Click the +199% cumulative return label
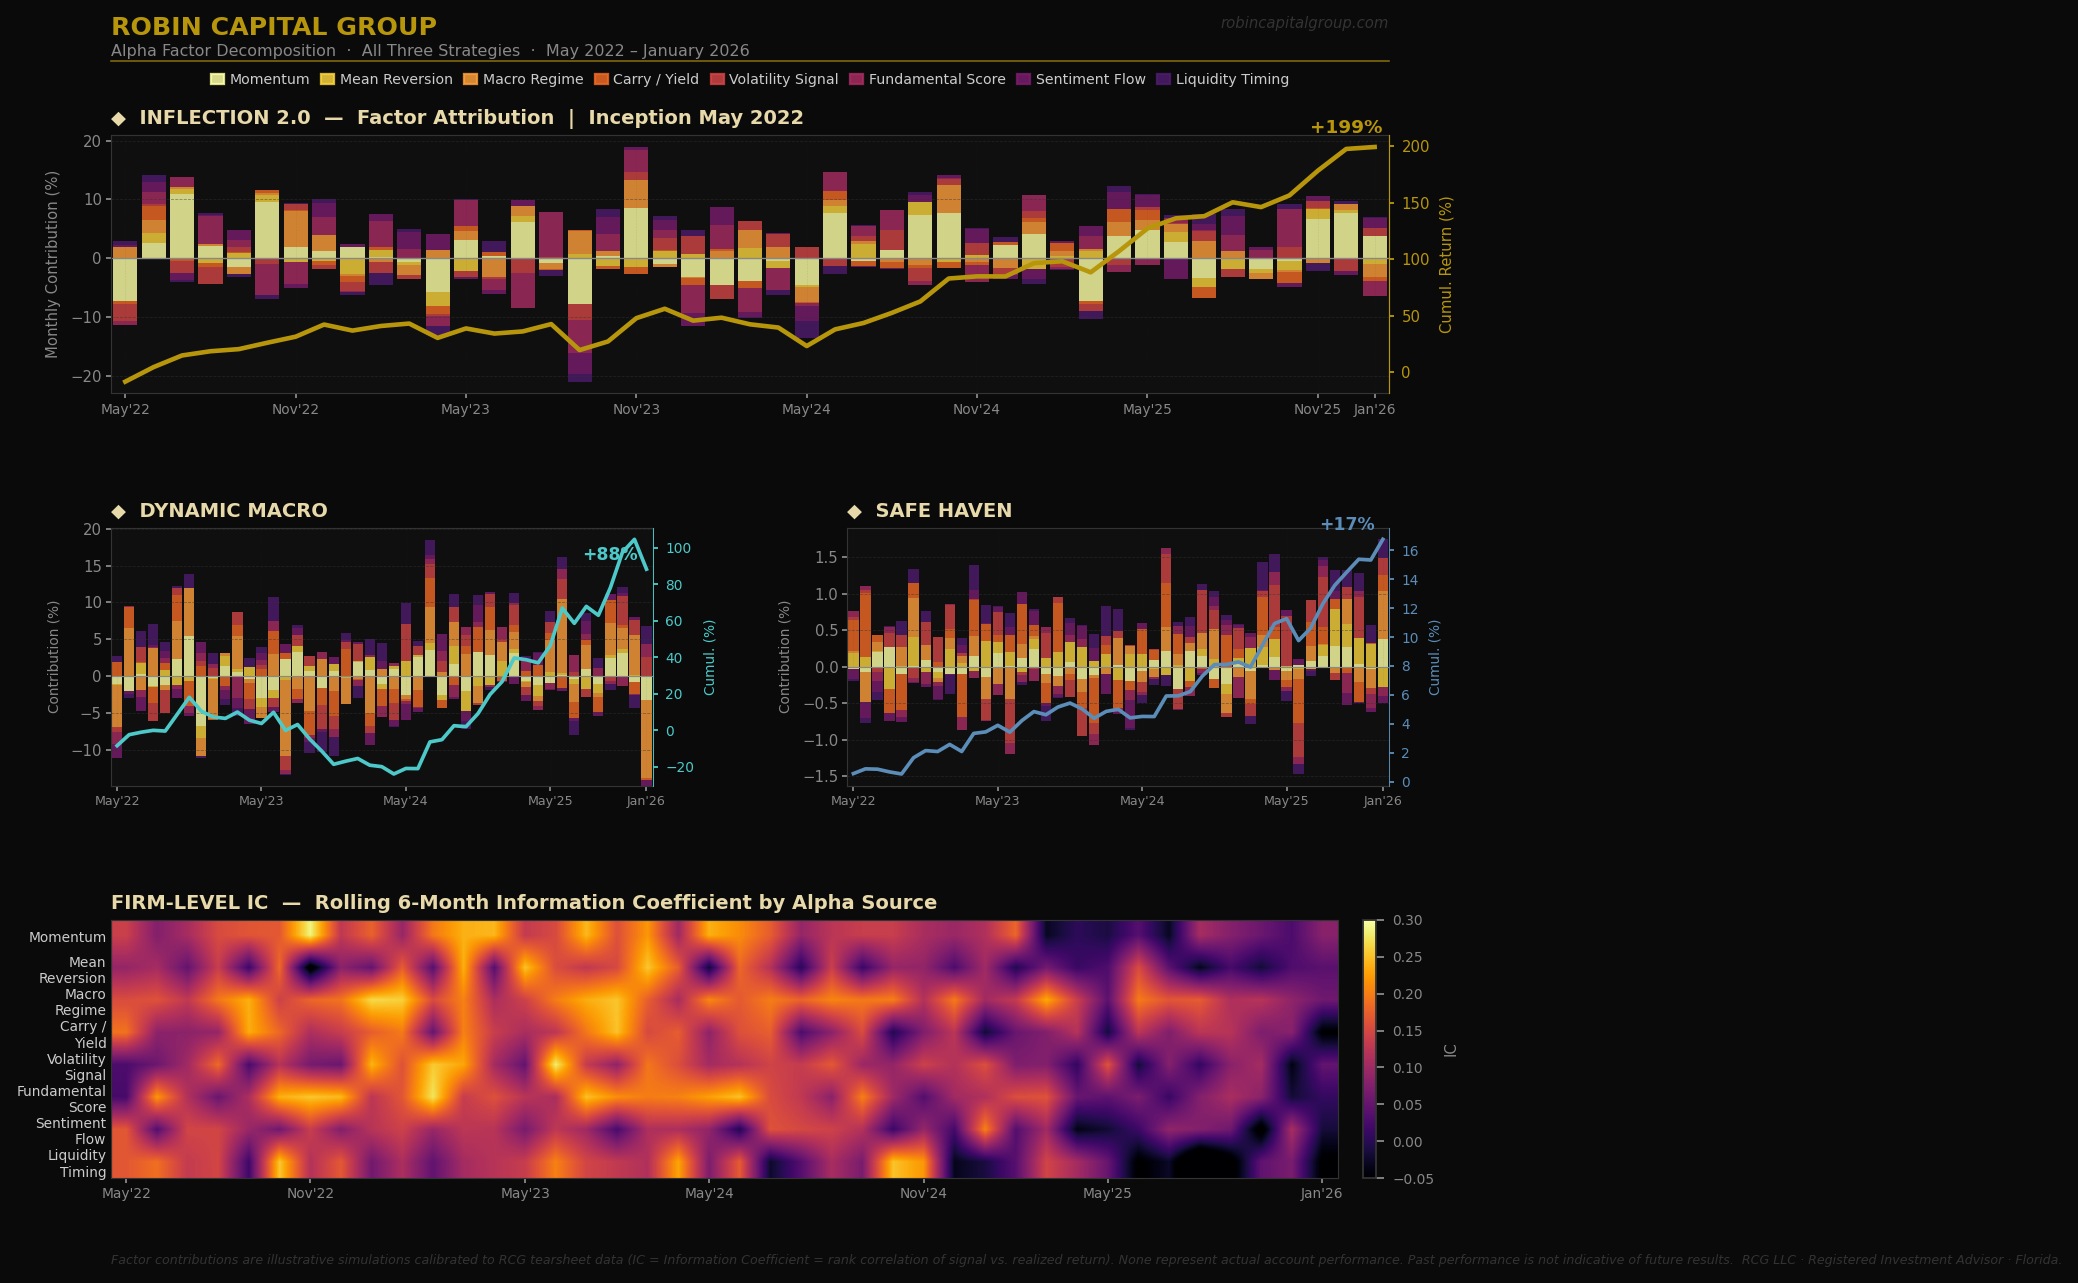 [x=1345, y=127]
